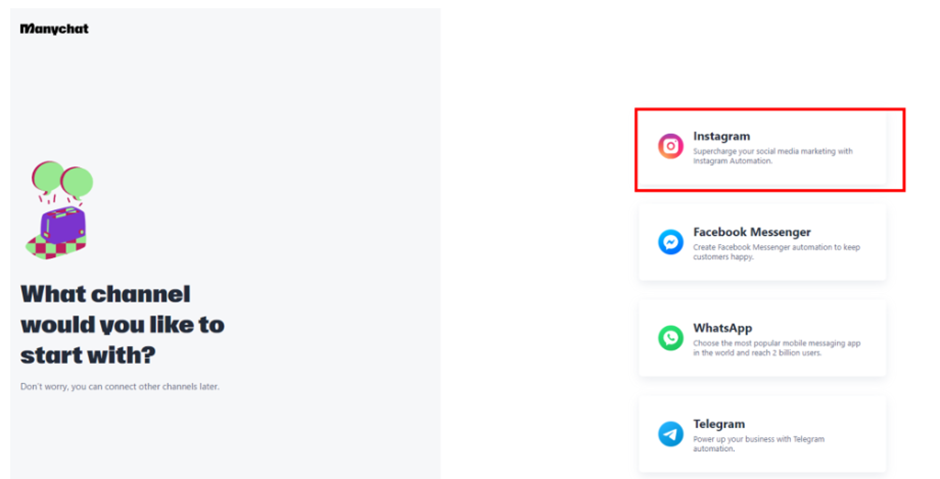This screenshot has width=940, height=479.
Task: Pick the WhatsApp channel title
Action: click(x=722, y=328)
